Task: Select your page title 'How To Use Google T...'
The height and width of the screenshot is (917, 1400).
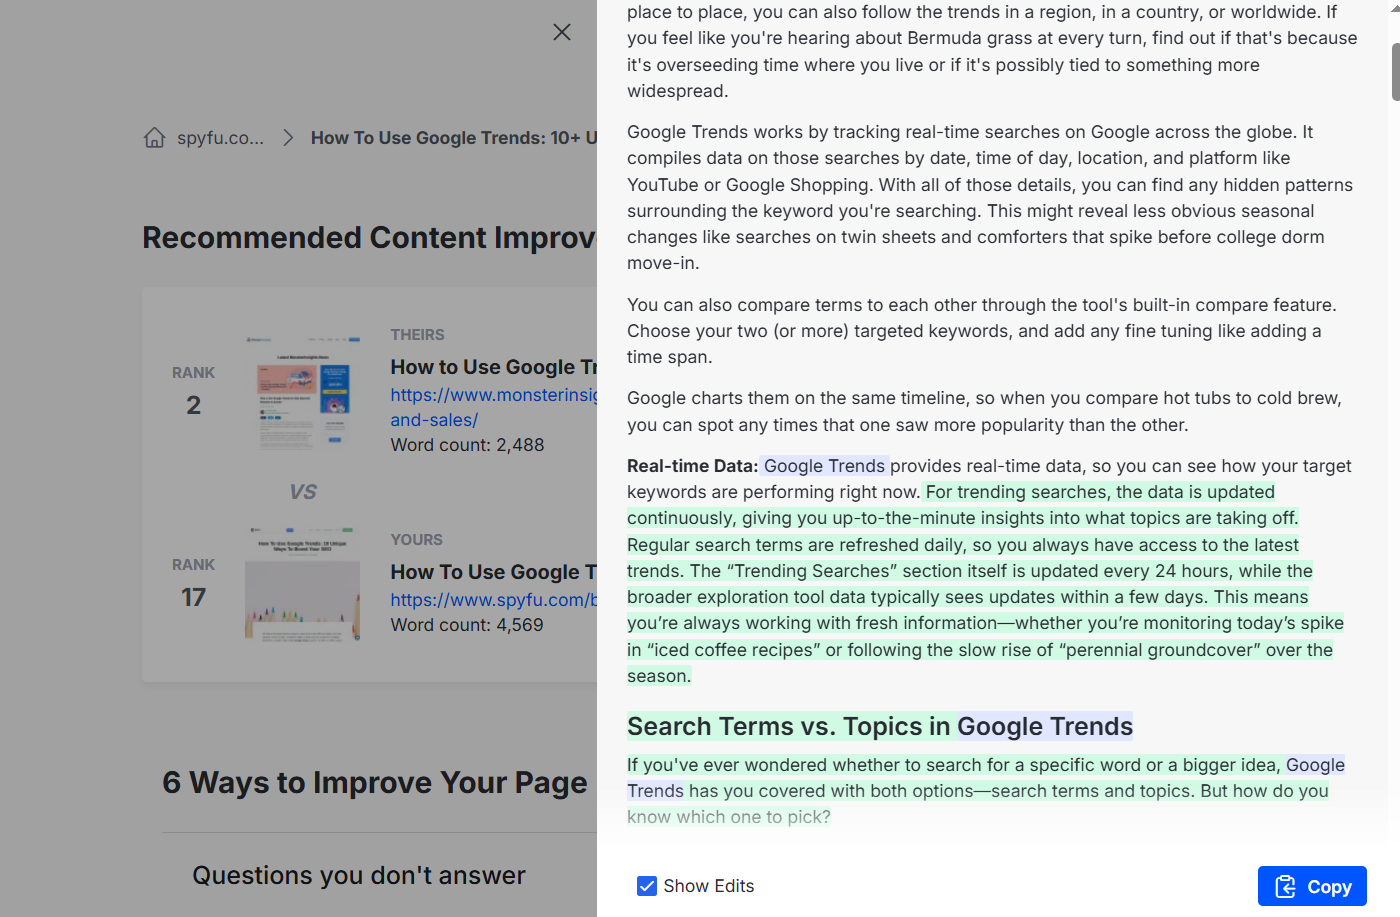Action: pyautogui.click(x=494, y=572)
